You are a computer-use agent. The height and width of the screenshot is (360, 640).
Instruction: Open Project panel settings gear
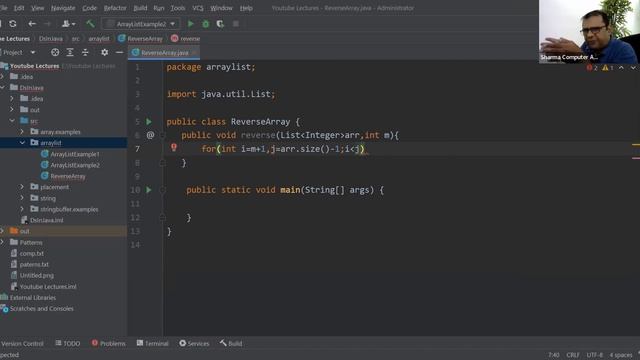click(x=104, y=52)
